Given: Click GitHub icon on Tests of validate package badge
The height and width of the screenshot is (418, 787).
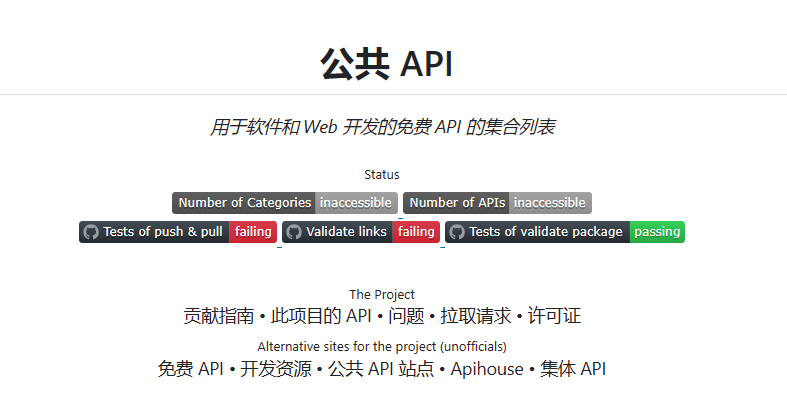Looking at the screenshot, I should coord(457,232).
